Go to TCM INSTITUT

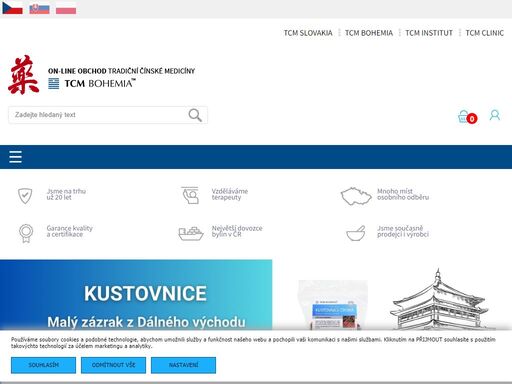click(429, 33)
